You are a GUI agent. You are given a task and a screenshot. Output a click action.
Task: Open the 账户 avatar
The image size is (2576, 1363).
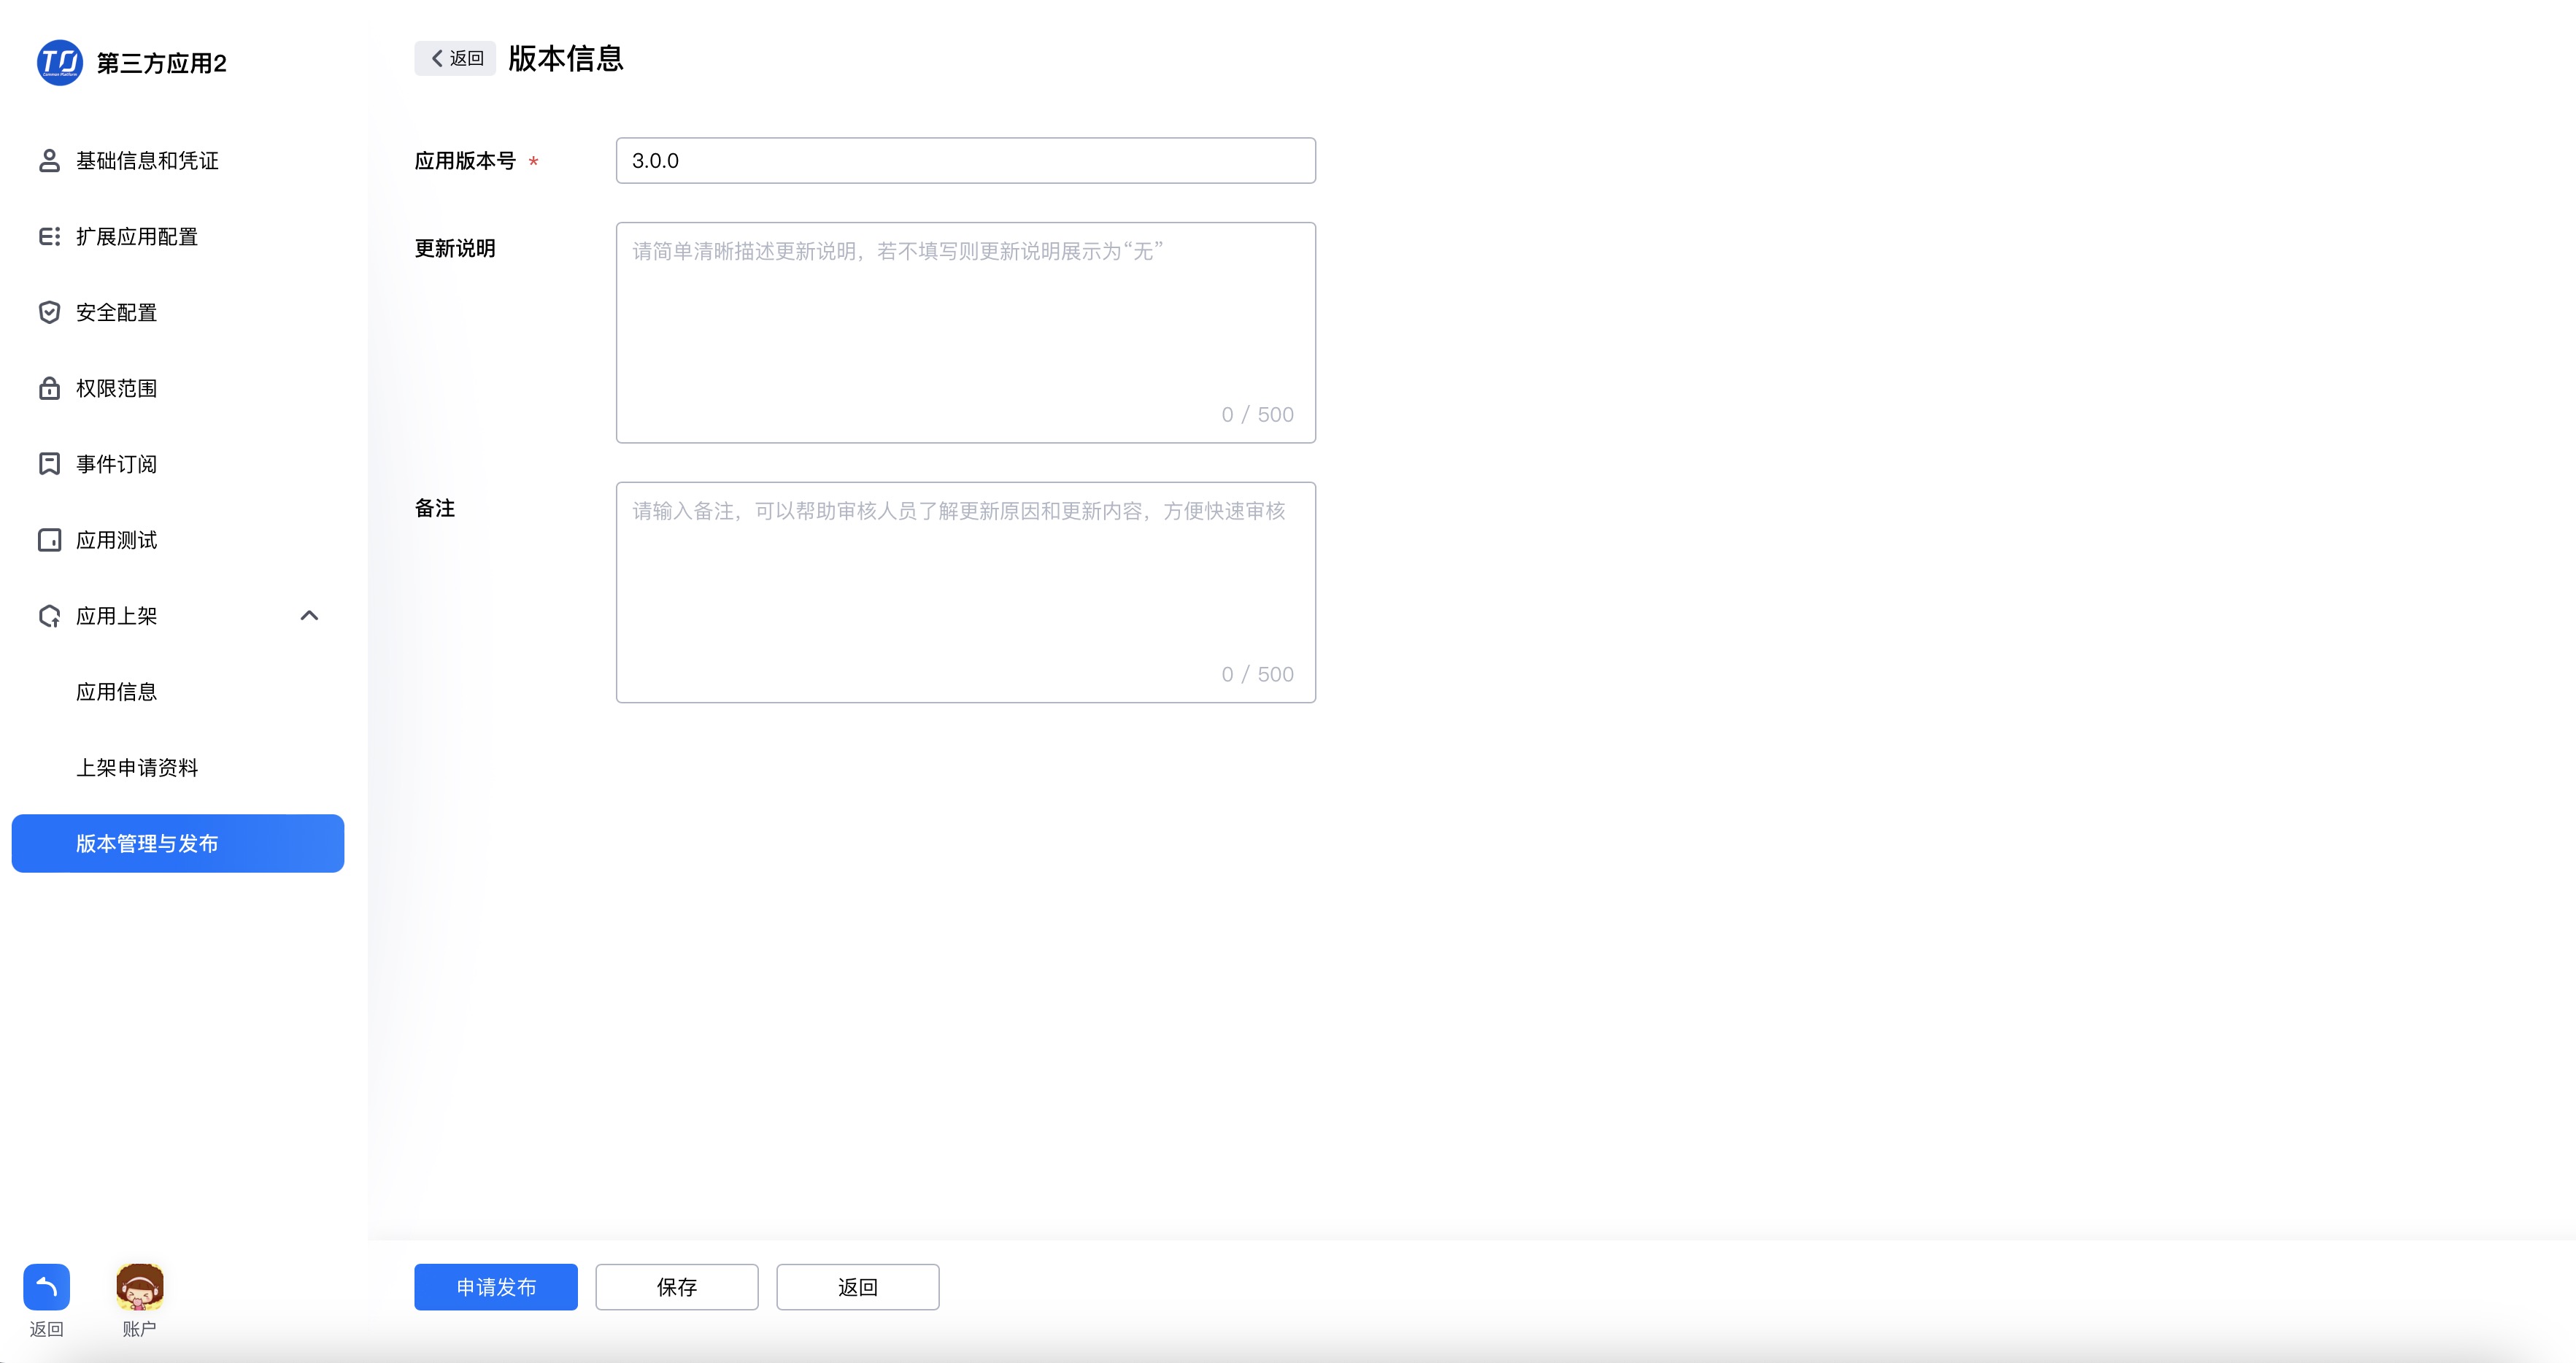click(140, 1287)
